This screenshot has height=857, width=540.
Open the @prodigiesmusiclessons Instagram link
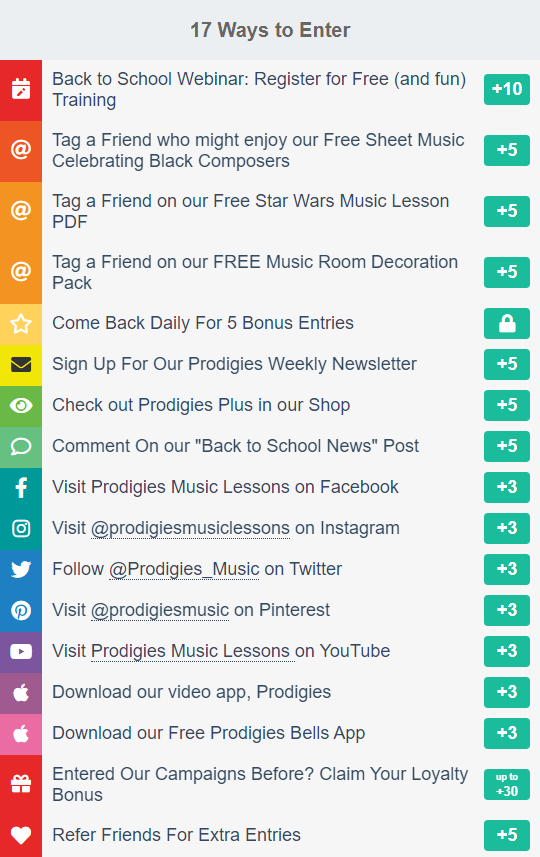(190, 529)
